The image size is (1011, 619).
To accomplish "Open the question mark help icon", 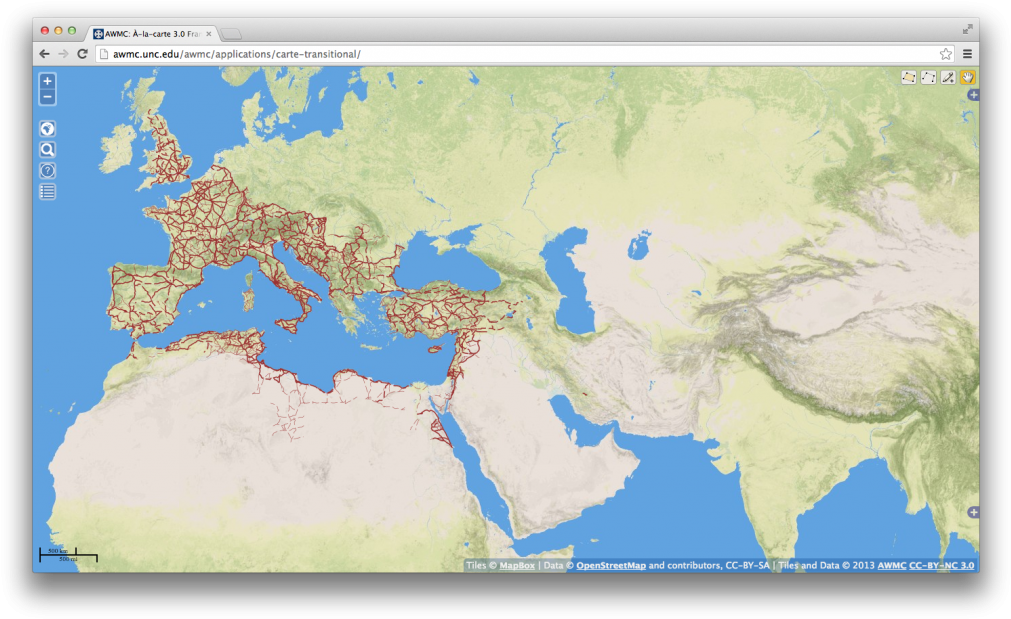I will [x=47, y=171].
